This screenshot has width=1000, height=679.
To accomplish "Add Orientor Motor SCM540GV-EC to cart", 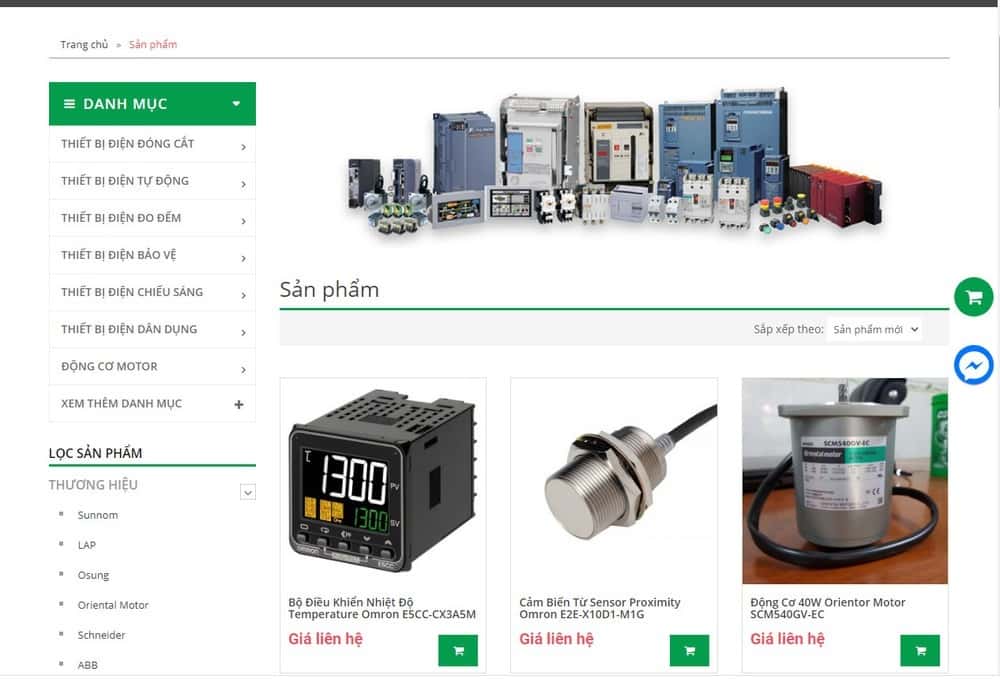I will click(x=920, y=650).
